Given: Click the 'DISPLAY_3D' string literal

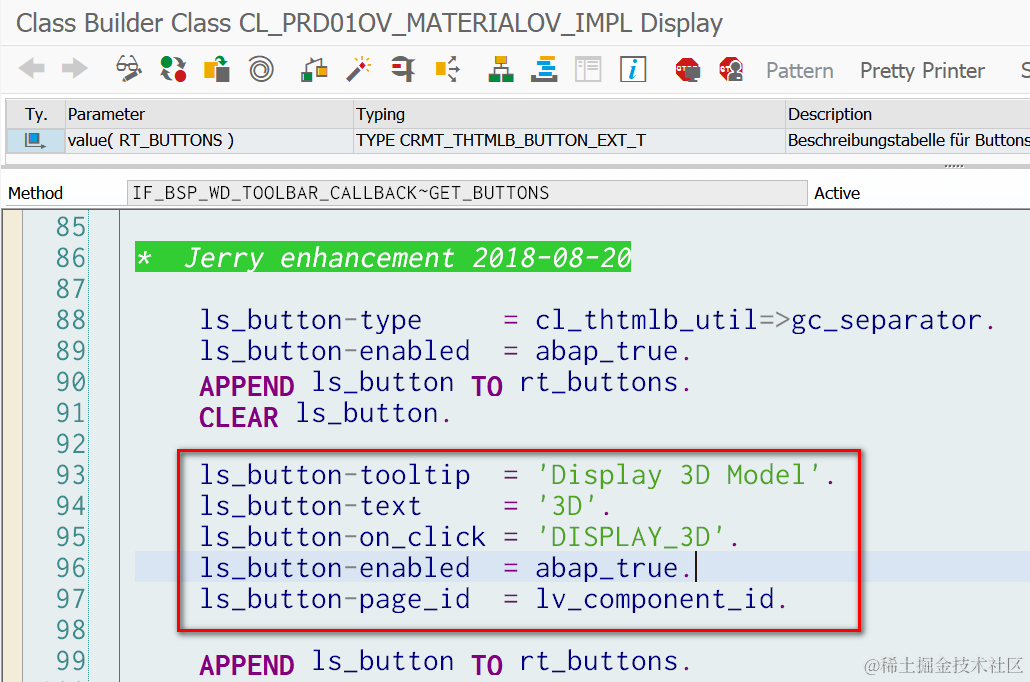Looking at the screenshot, I should 631,537.
